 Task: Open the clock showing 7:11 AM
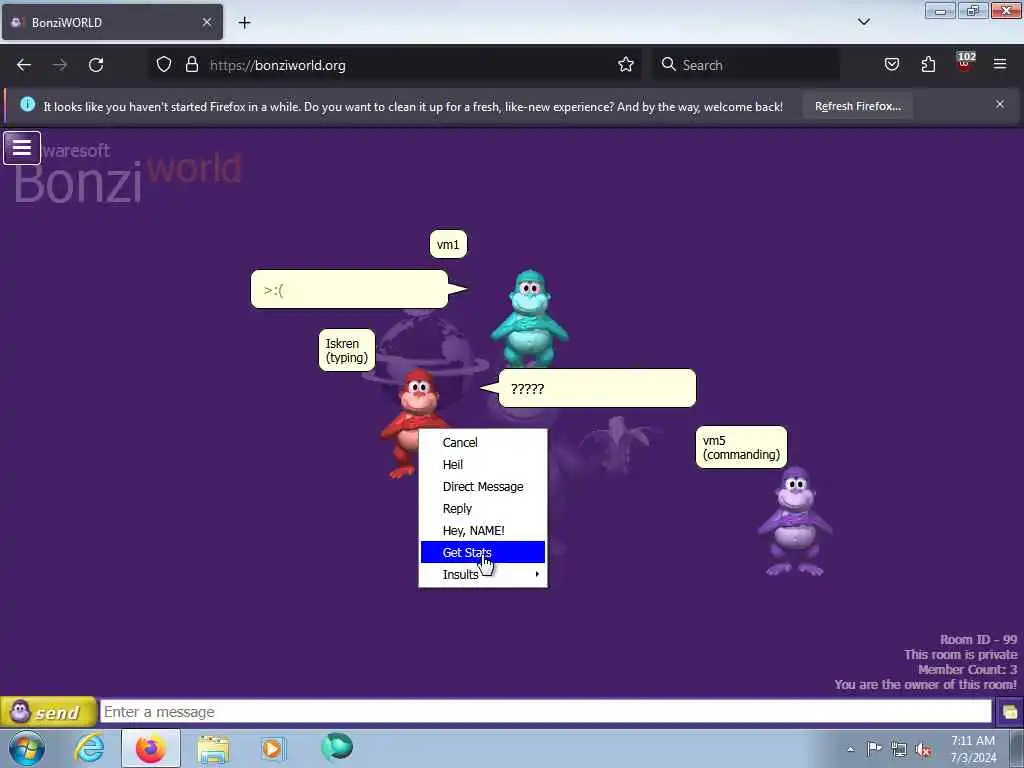(973, 749)
